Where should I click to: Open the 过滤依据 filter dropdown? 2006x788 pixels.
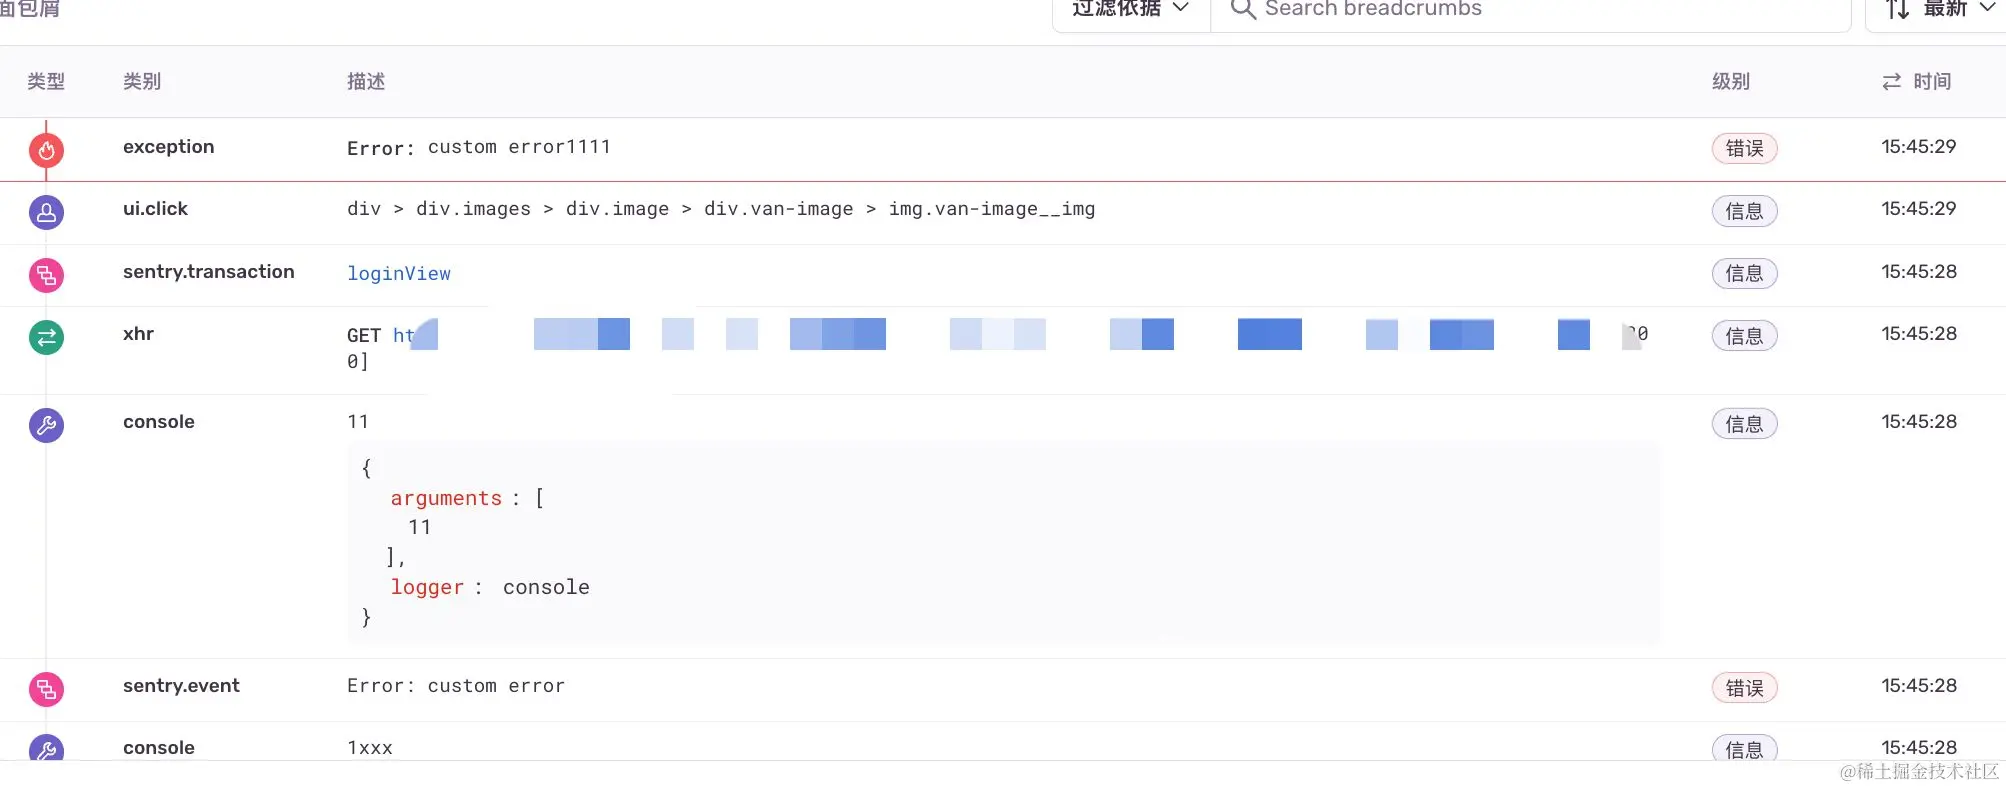1131,10
